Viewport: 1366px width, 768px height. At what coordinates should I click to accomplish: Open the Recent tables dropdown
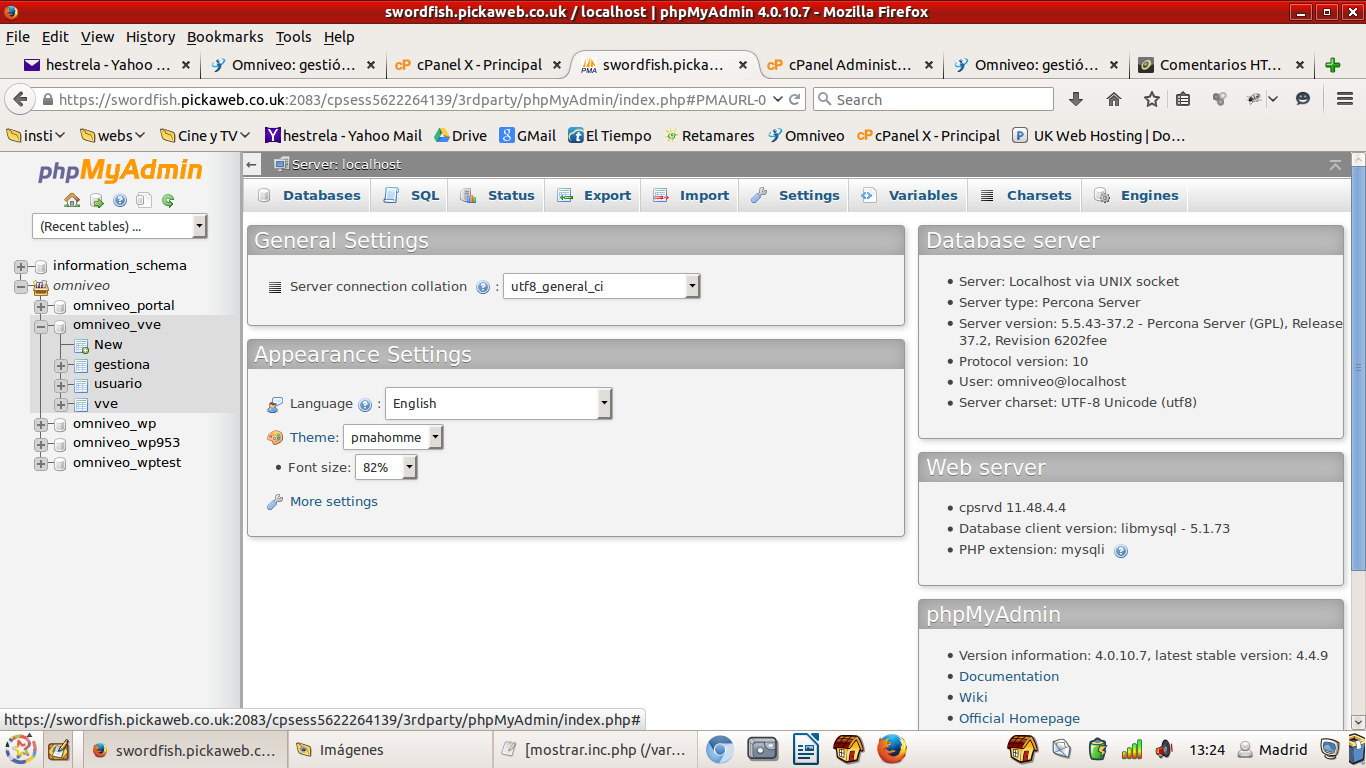coord(120,226)
